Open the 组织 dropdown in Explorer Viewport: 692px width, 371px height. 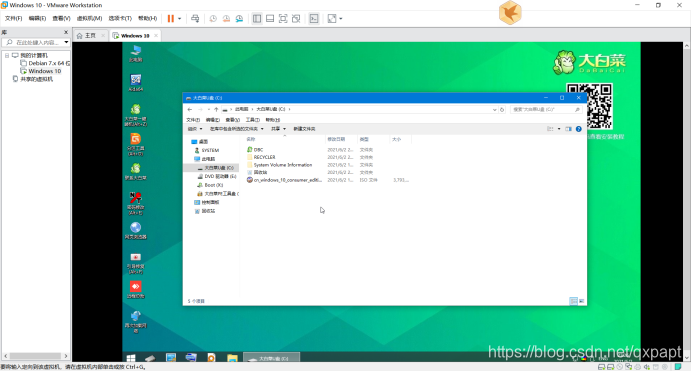click(x=195, y=129)
